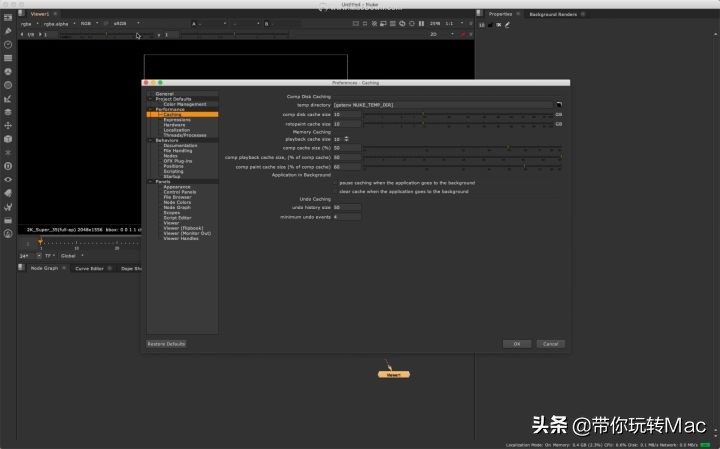The height and width of the screenshot is (449, 720).
Task: Open the Particles nodes star icon
Action: point(8,152)
